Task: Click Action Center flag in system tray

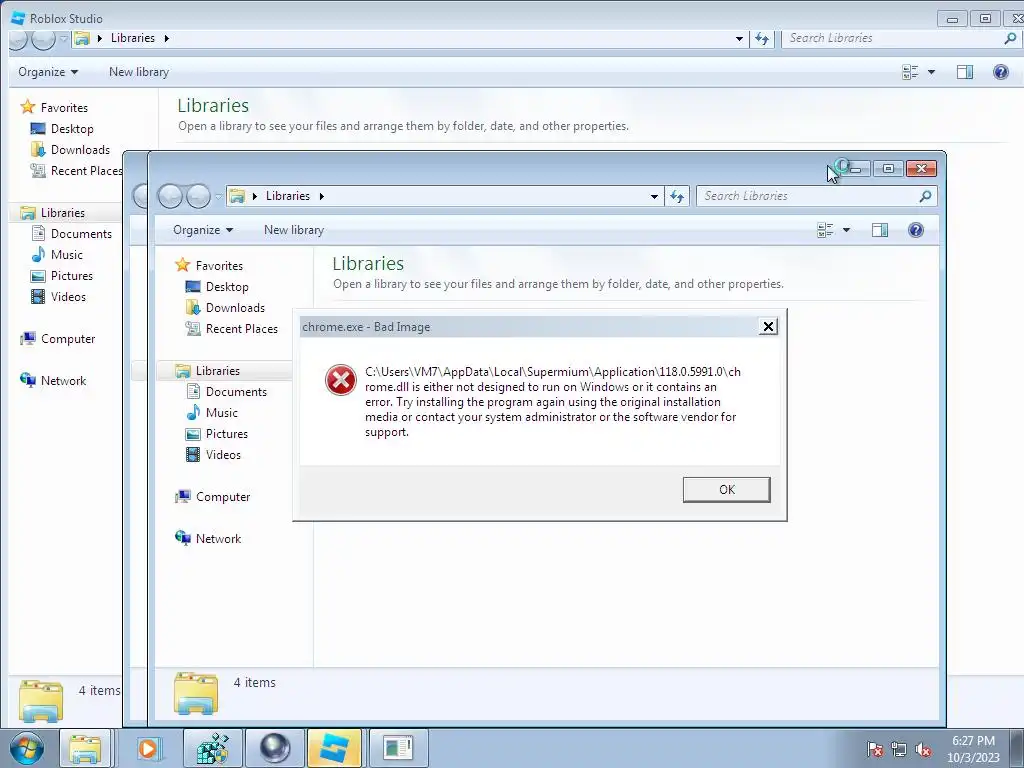Action: [x=875, y=749]
